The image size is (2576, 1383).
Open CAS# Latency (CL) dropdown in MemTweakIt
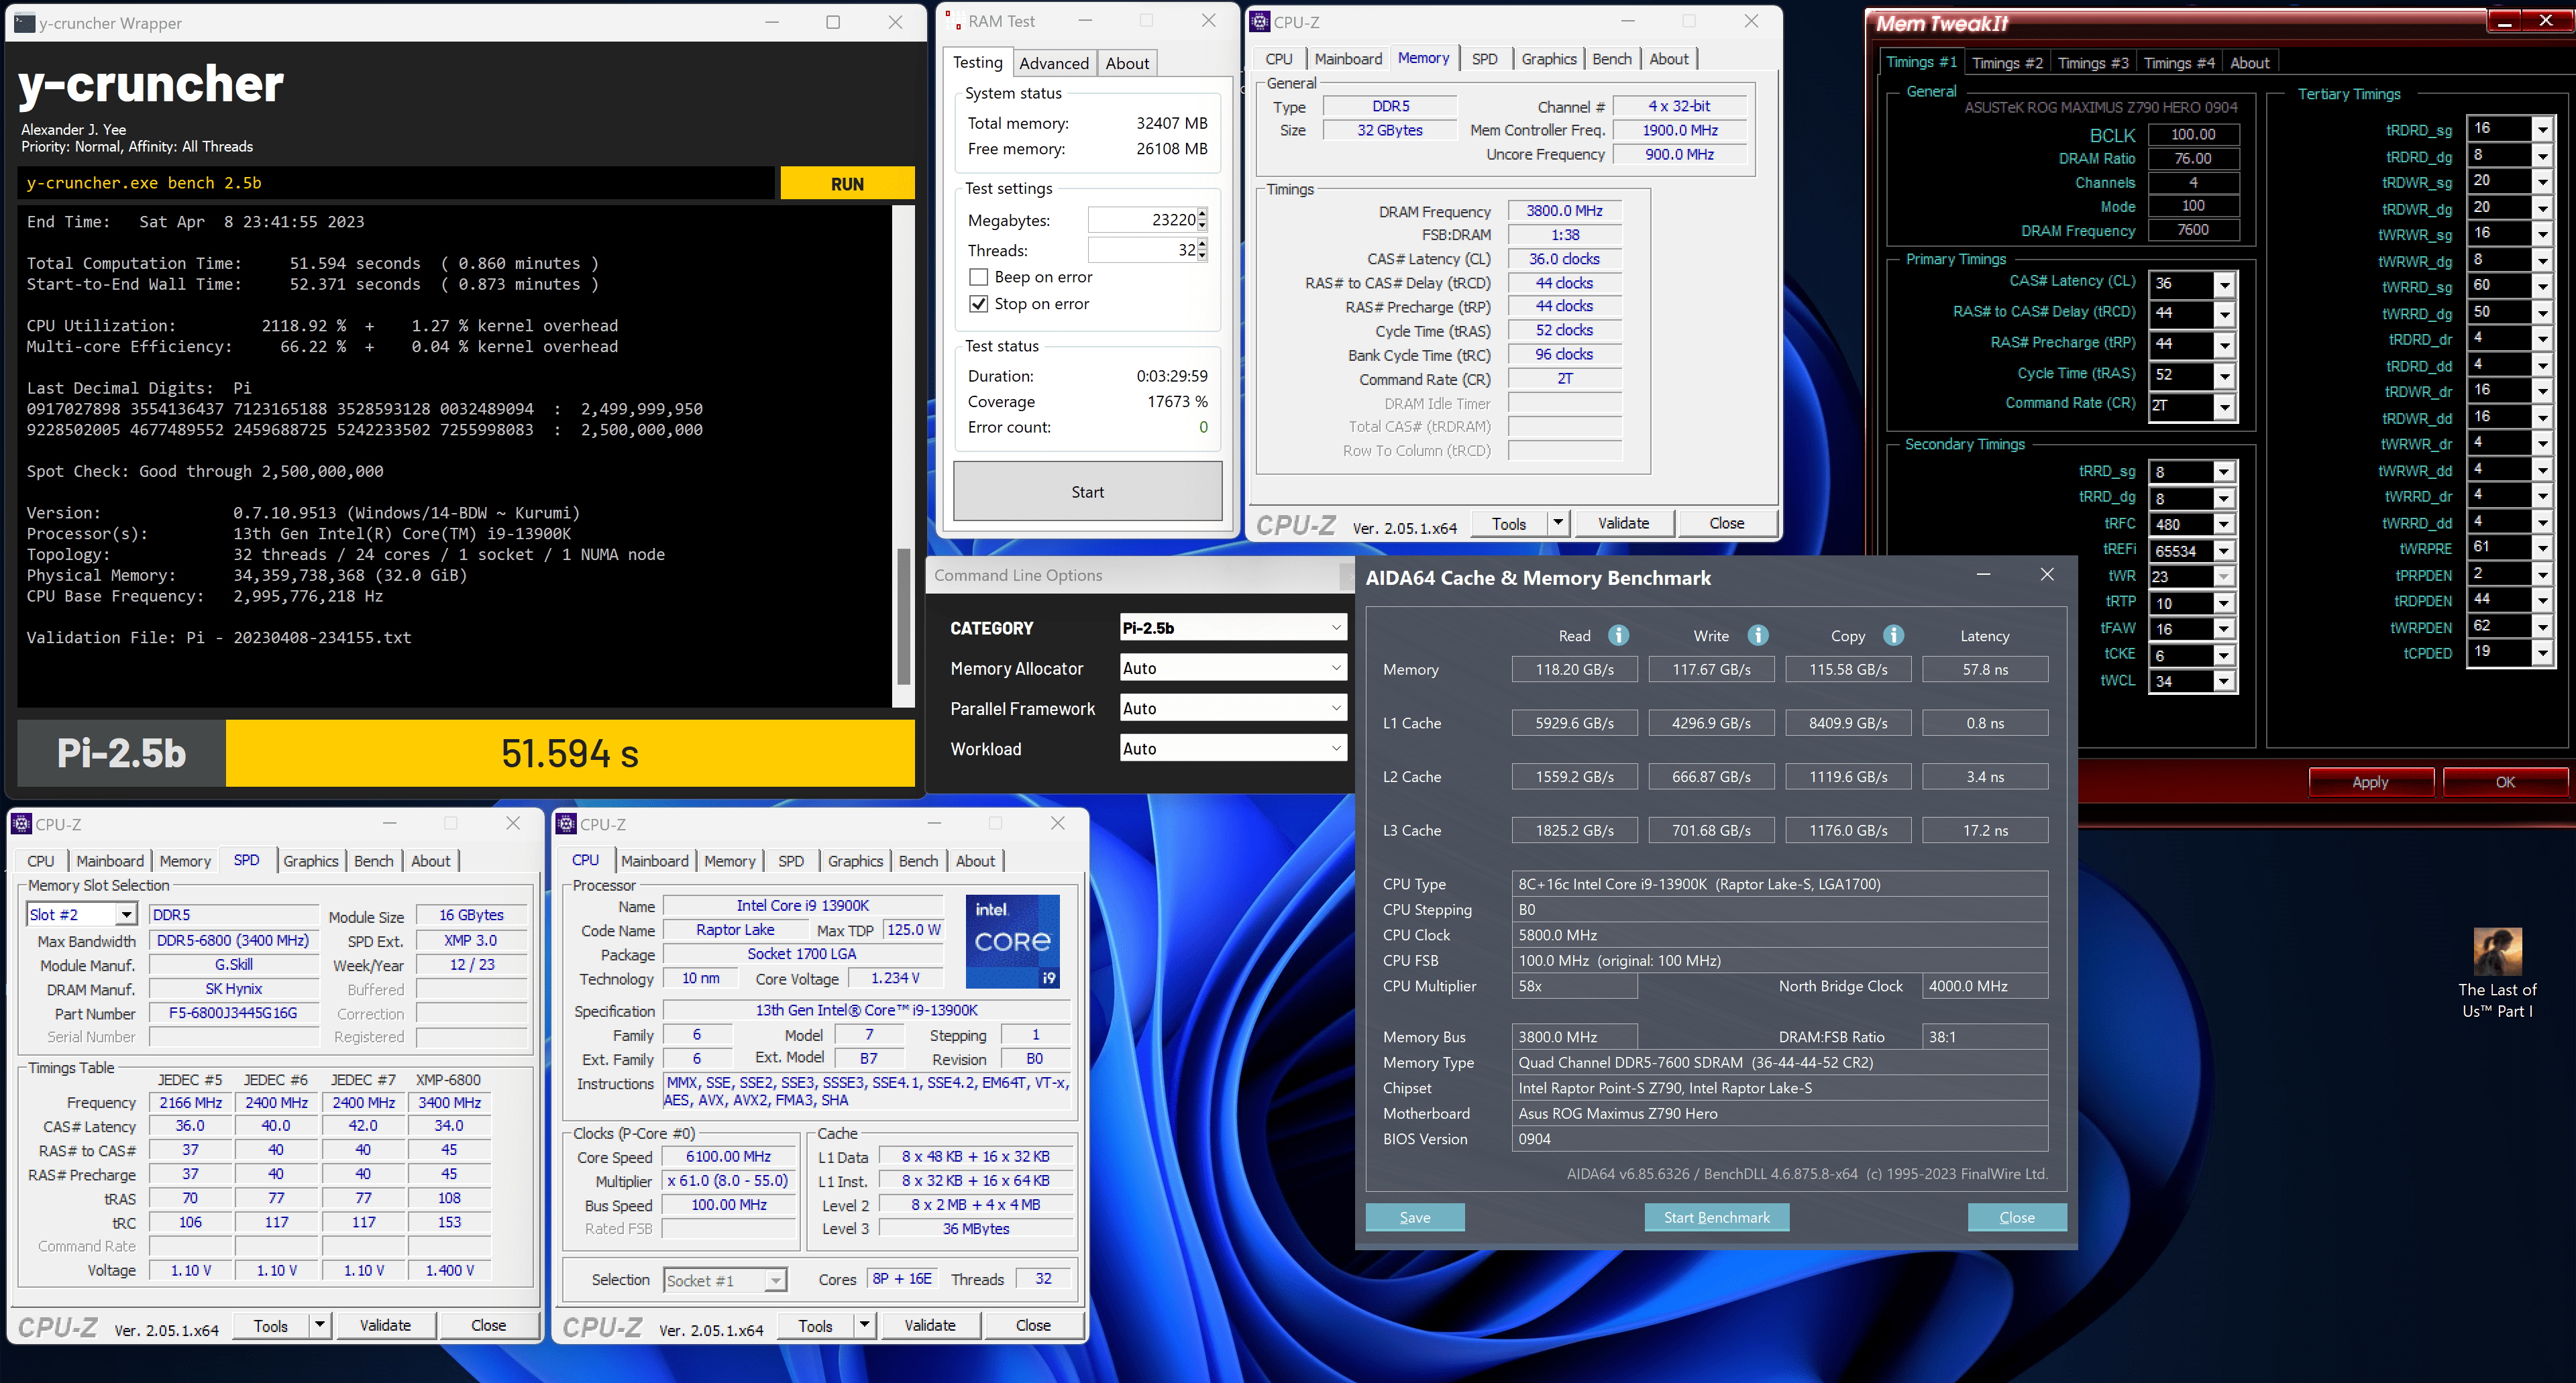click(2224, 284)
